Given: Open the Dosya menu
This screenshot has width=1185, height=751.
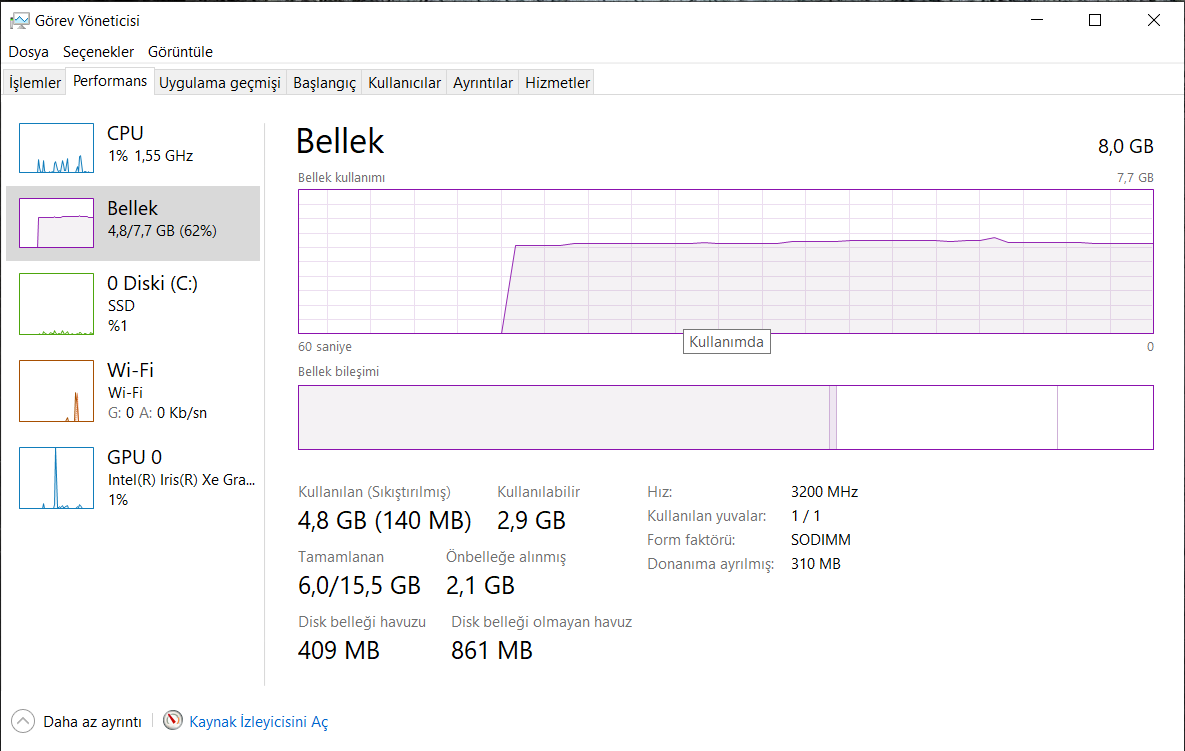Looking at the screenshot, I should [x=29, y=52].
